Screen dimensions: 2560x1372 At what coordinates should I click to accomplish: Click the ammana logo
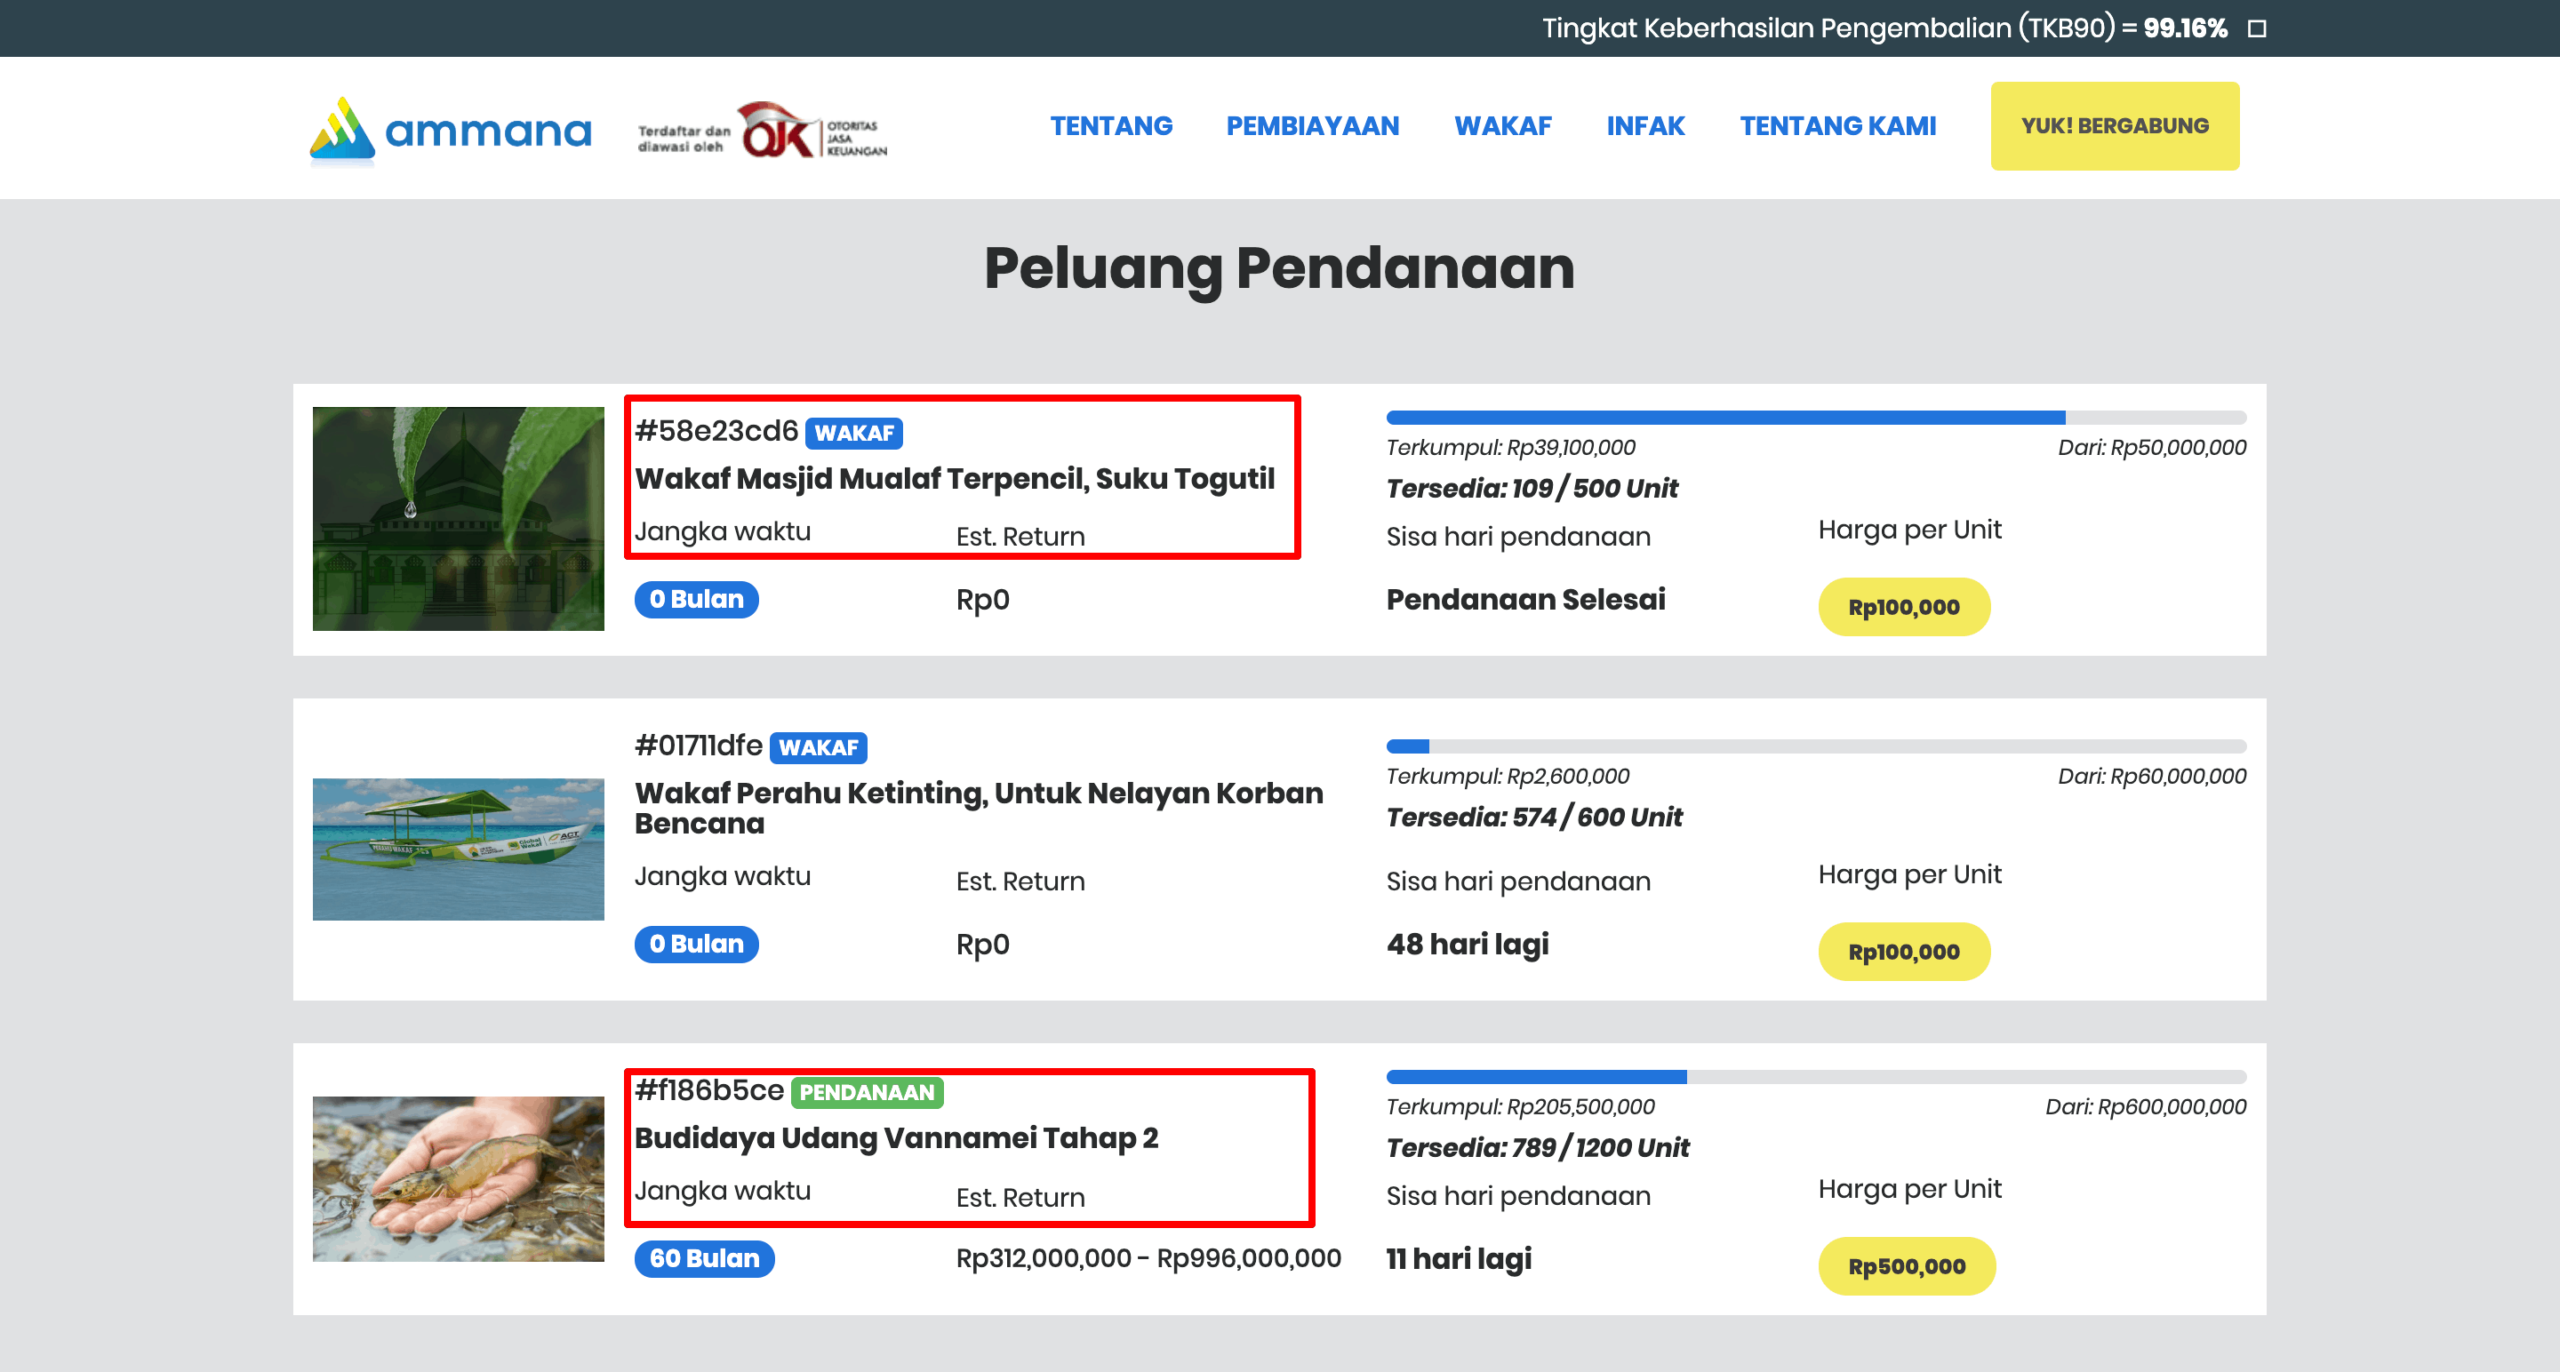(x=450, y=127)
